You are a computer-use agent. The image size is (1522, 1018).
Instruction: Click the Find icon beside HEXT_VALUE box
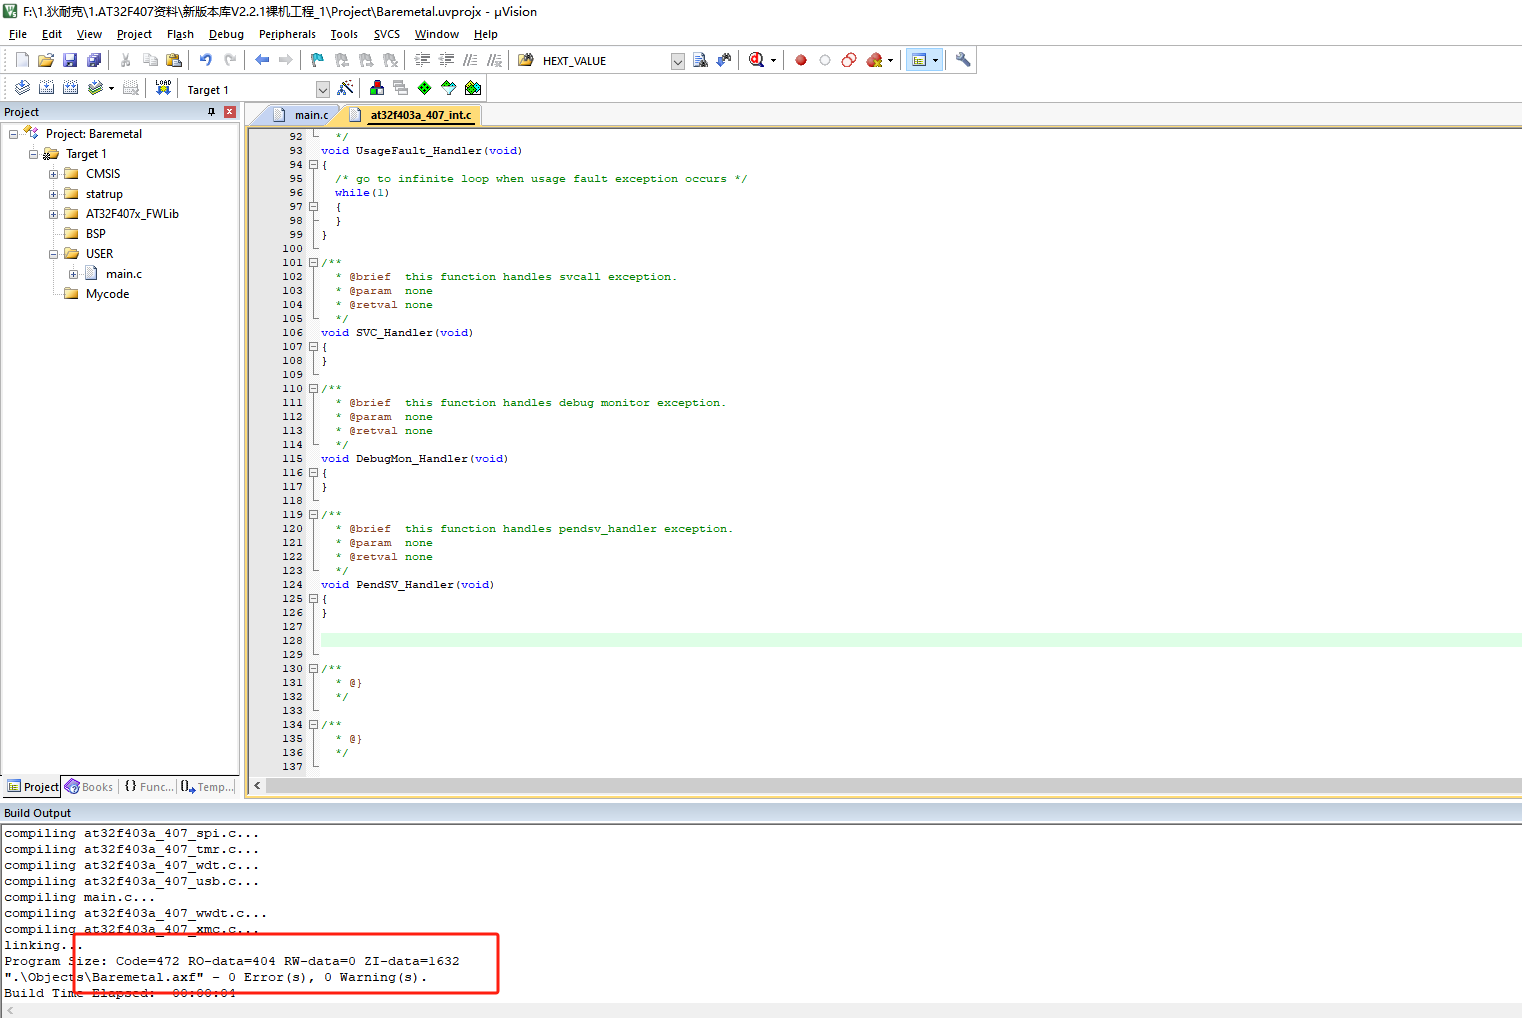[x=700, y=60]
